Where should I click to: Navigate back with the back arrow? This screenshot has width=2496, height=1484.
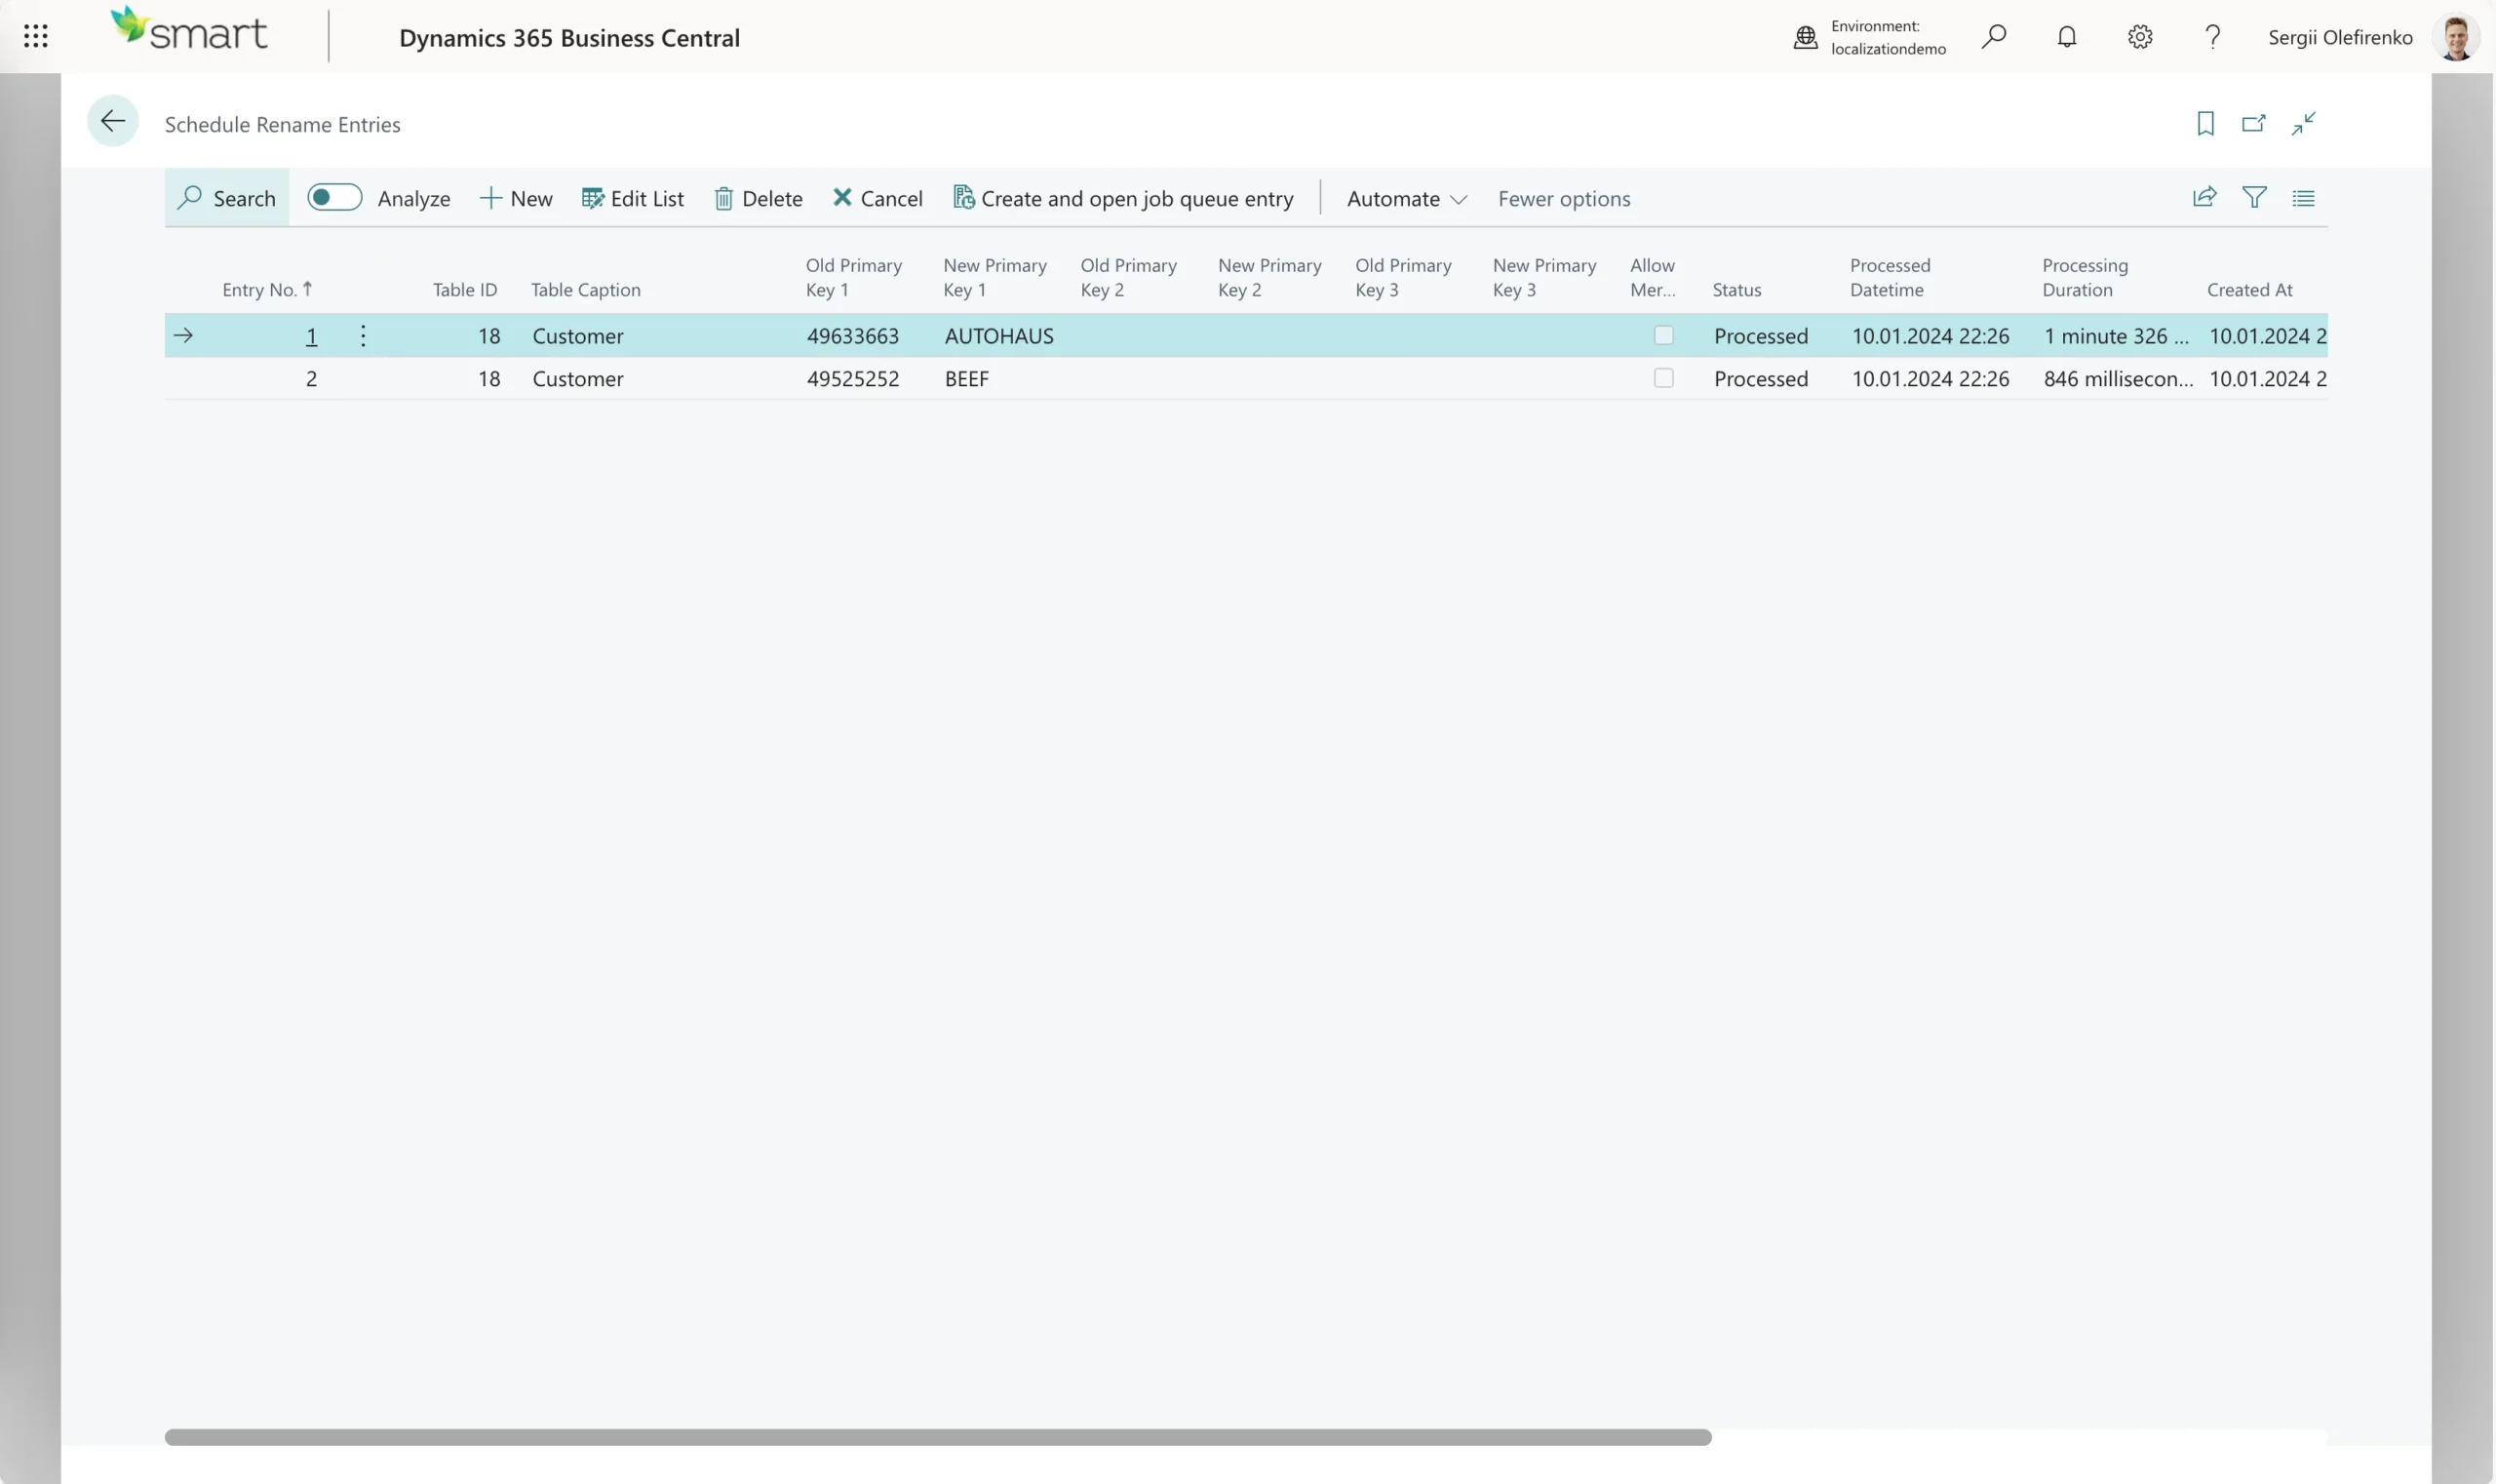(112, 120)
